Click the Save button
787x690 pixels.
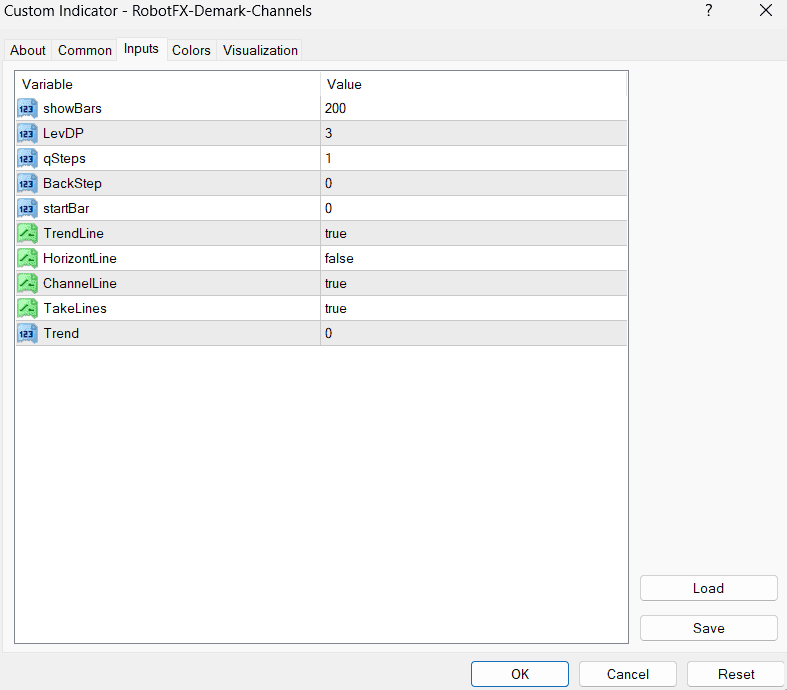pyautogui.click(x=708, y=628)
